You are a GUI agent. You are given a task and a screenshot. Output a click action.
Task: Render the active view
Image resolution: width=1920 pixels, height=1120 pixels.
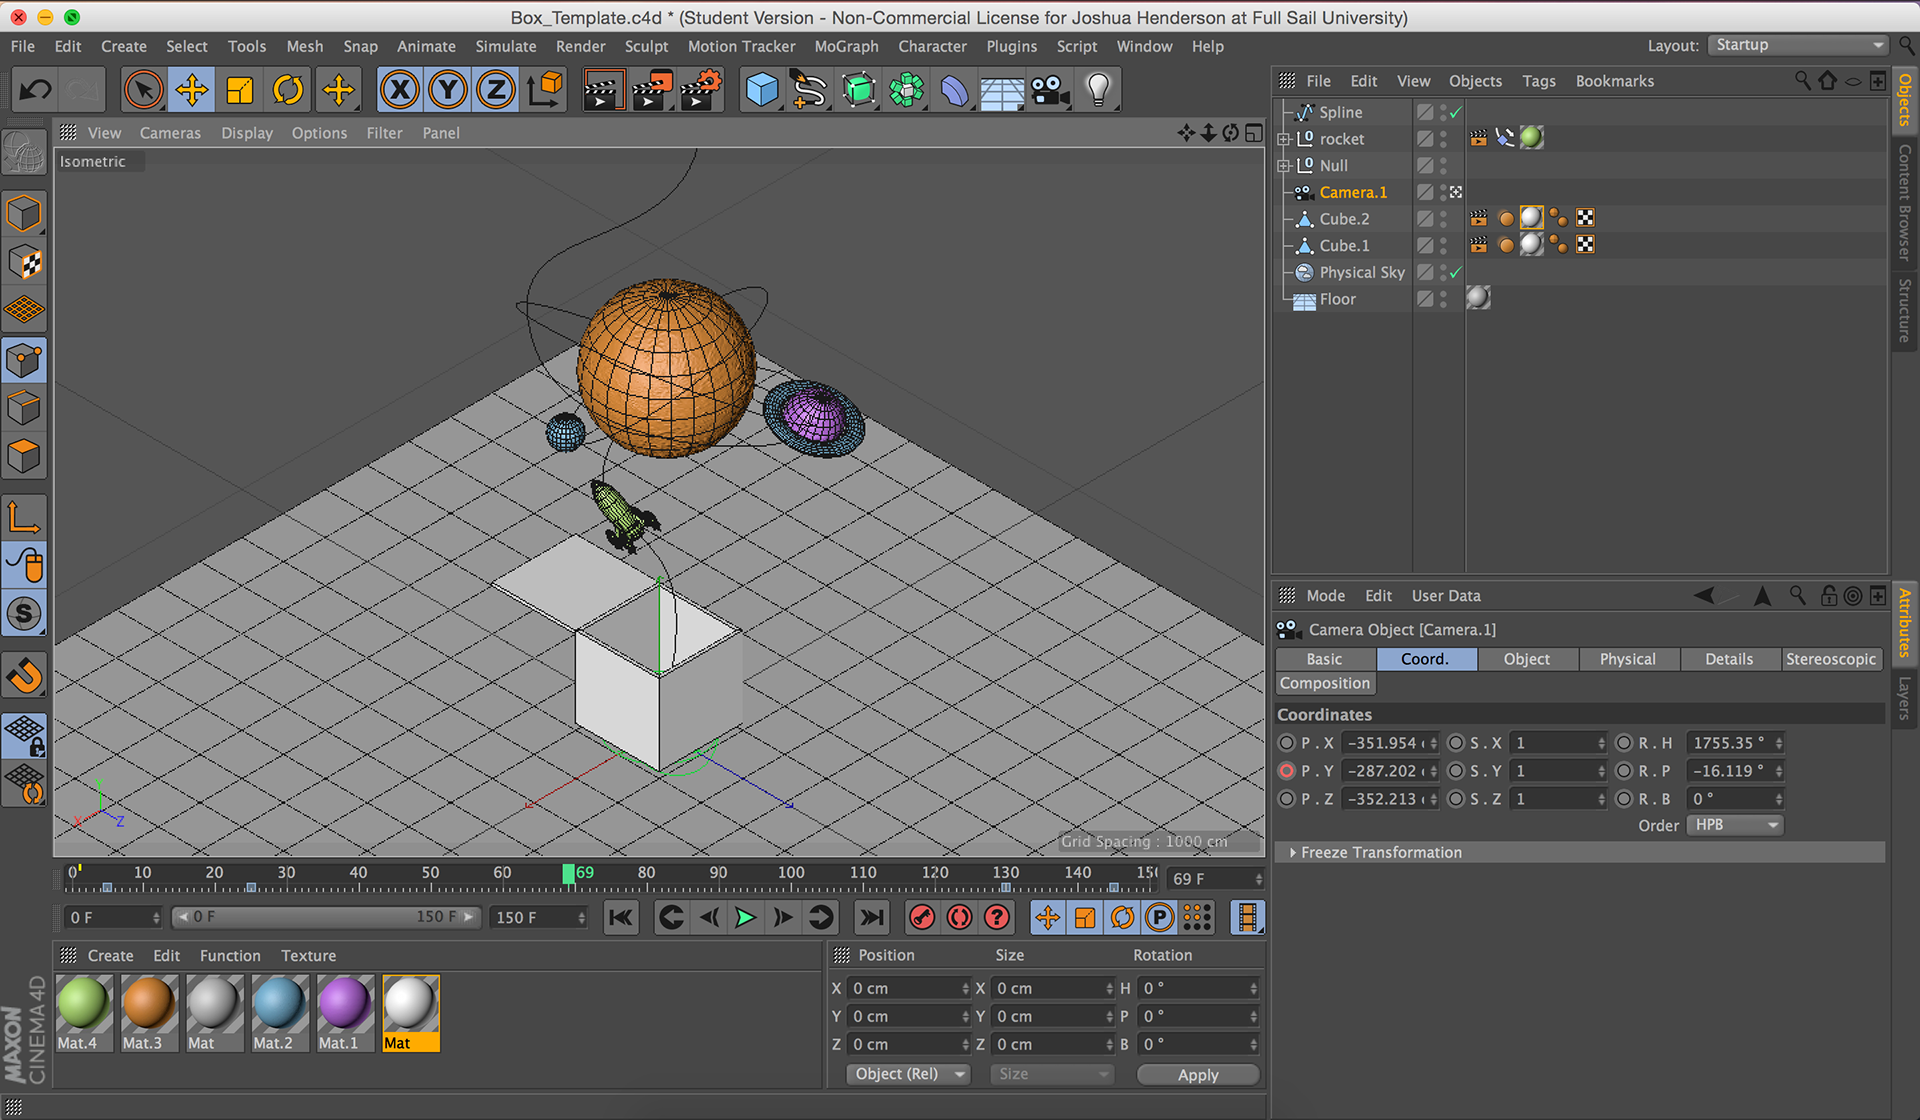(x=604, y=90)
